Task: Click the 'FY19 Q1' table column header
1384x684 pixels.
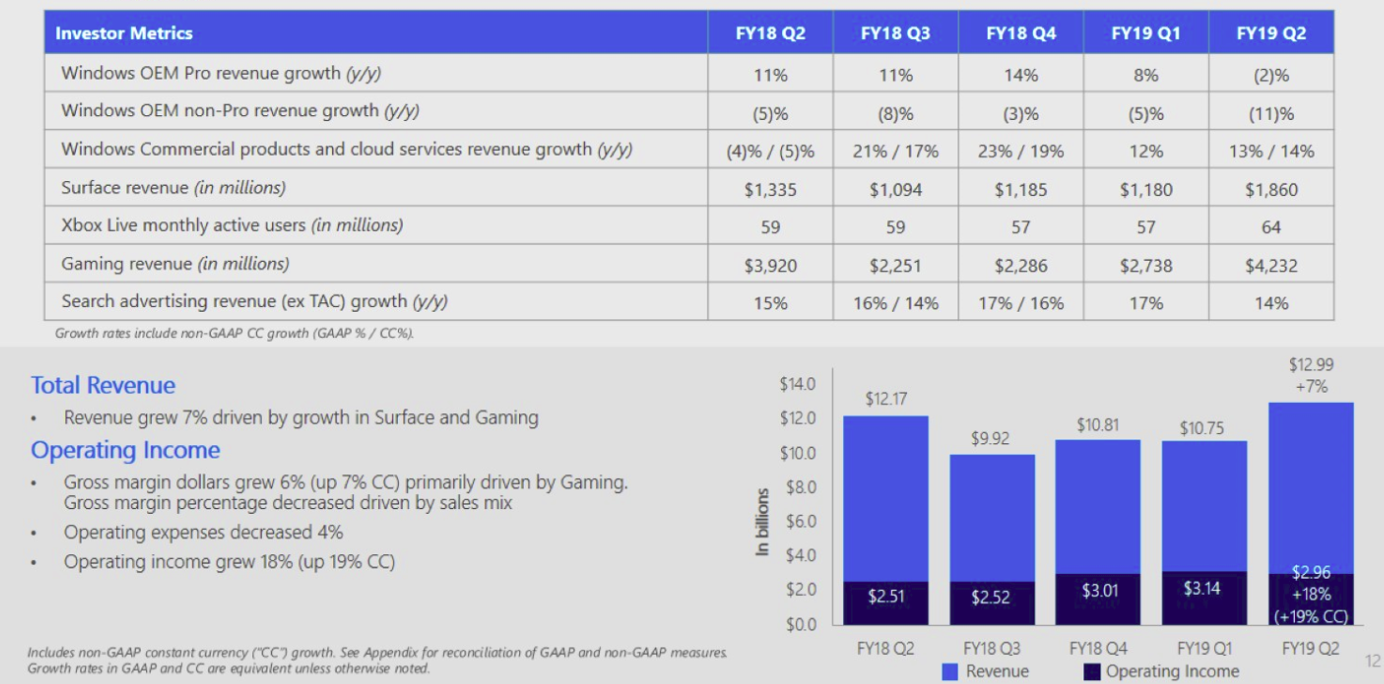Action: [1146, 33]
